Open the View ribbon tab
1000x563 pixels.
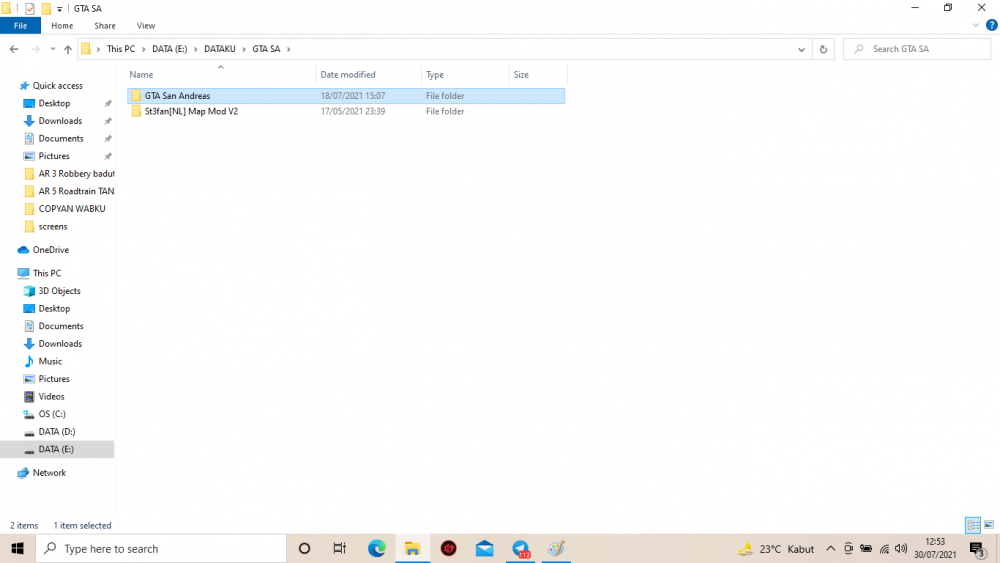point(145,26)
